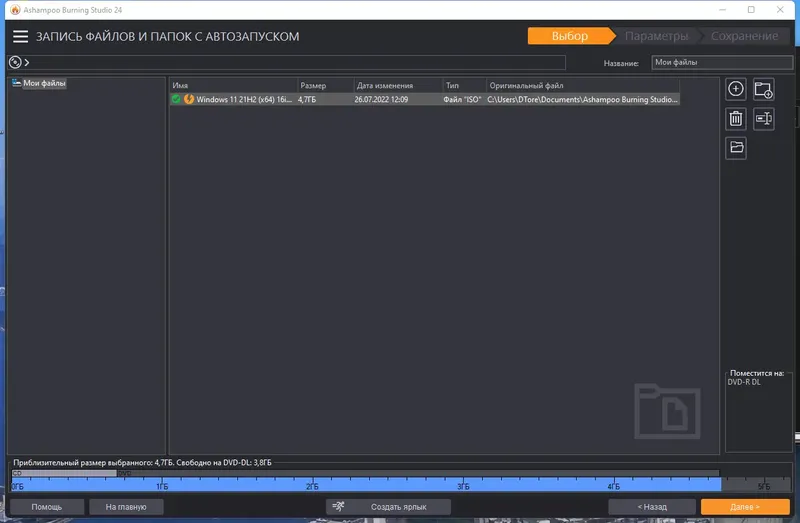Sort by the Дата изменения column header
The image size is (800, 523).
[x=398, y=85]
